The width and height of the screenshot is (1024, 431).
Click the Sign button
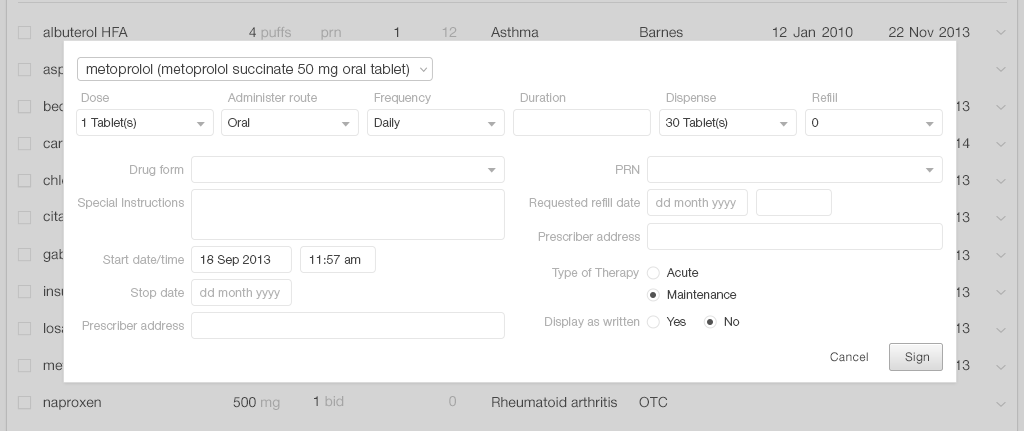[915, 357]
